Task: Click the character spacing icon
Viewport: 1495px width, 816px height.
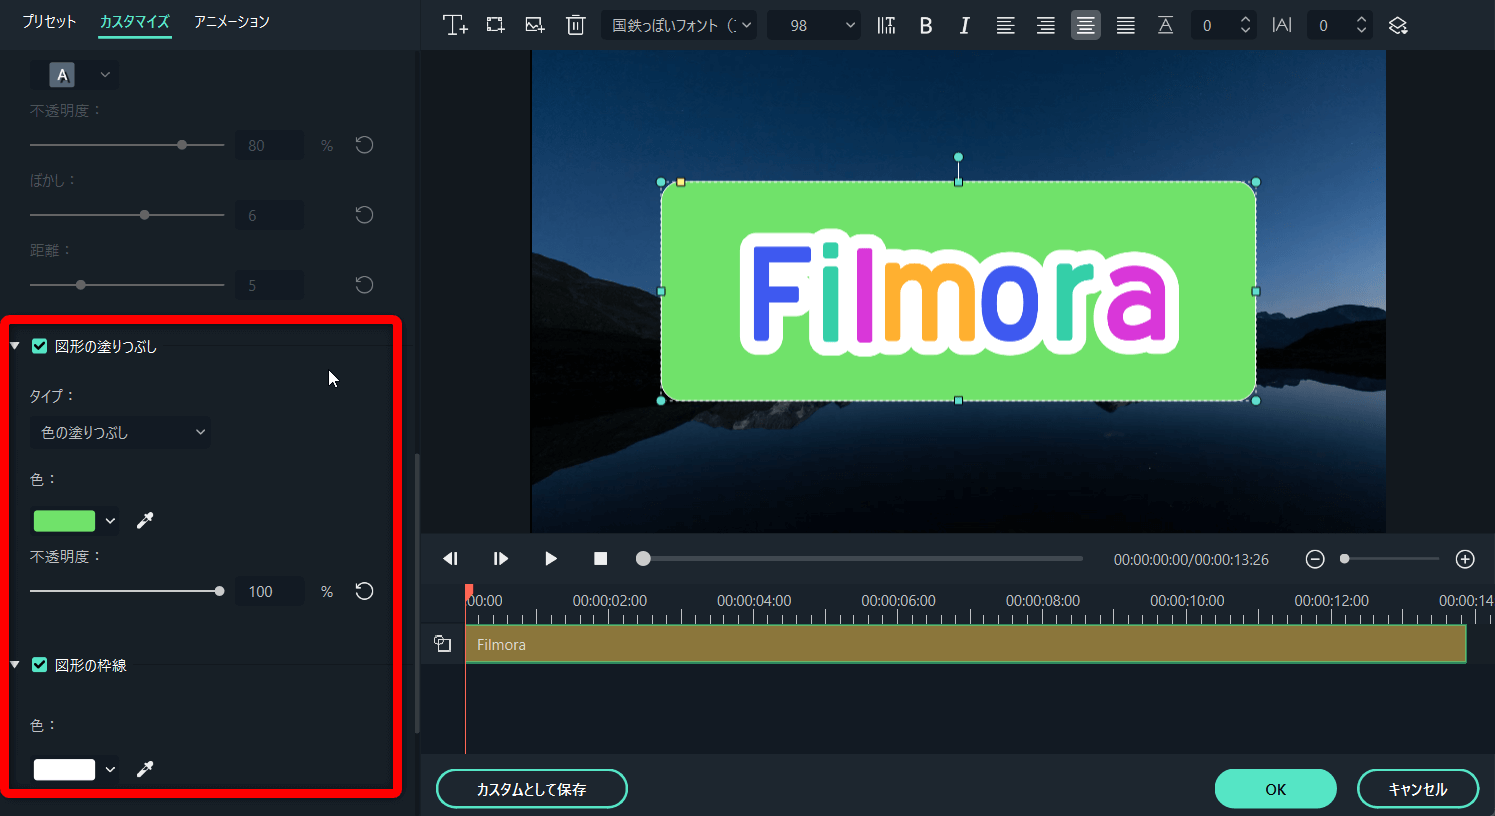Action: [x=1282, y=25]
